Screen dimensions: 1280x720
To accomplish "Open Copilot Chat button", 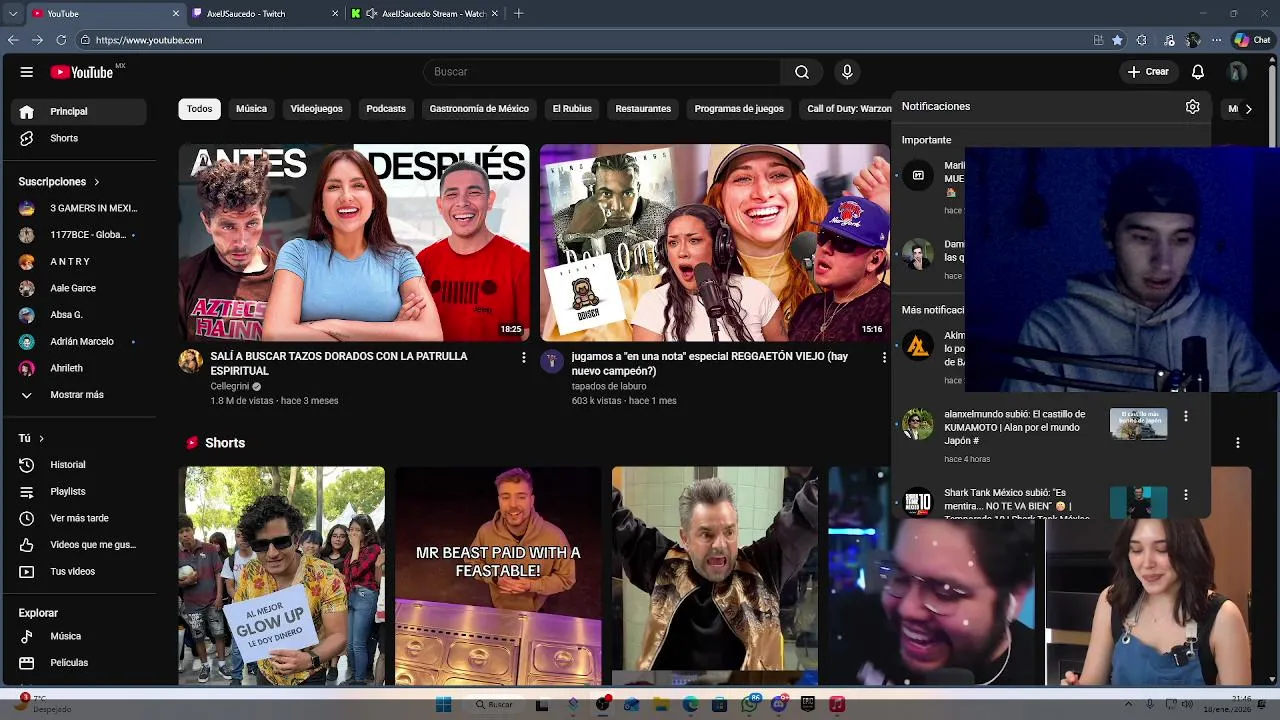I will tap(1252, 40).
